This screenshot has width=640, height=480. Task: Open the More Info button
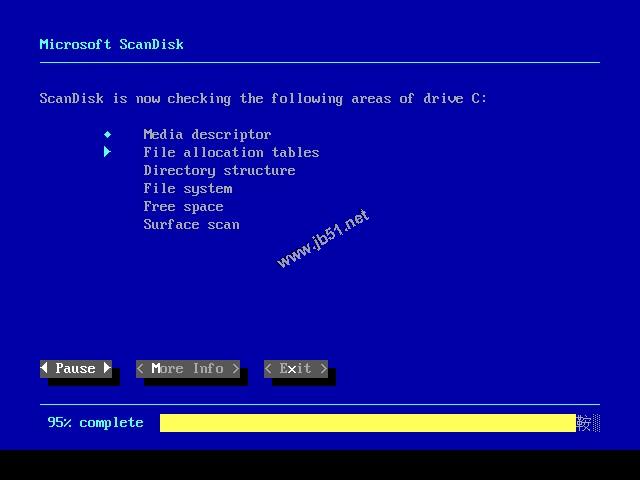(188, 369)
